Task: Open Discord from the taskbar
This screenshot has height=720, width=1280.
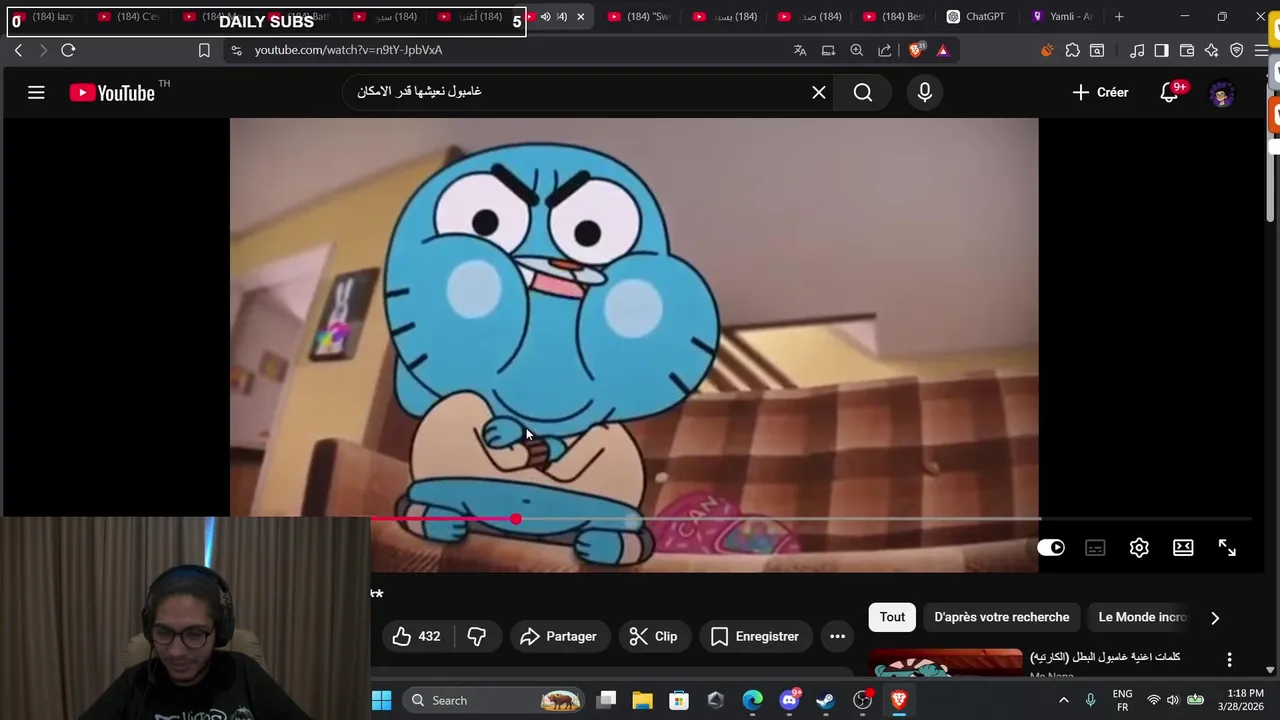Action: pyautogui.click(x=789, y=700)
